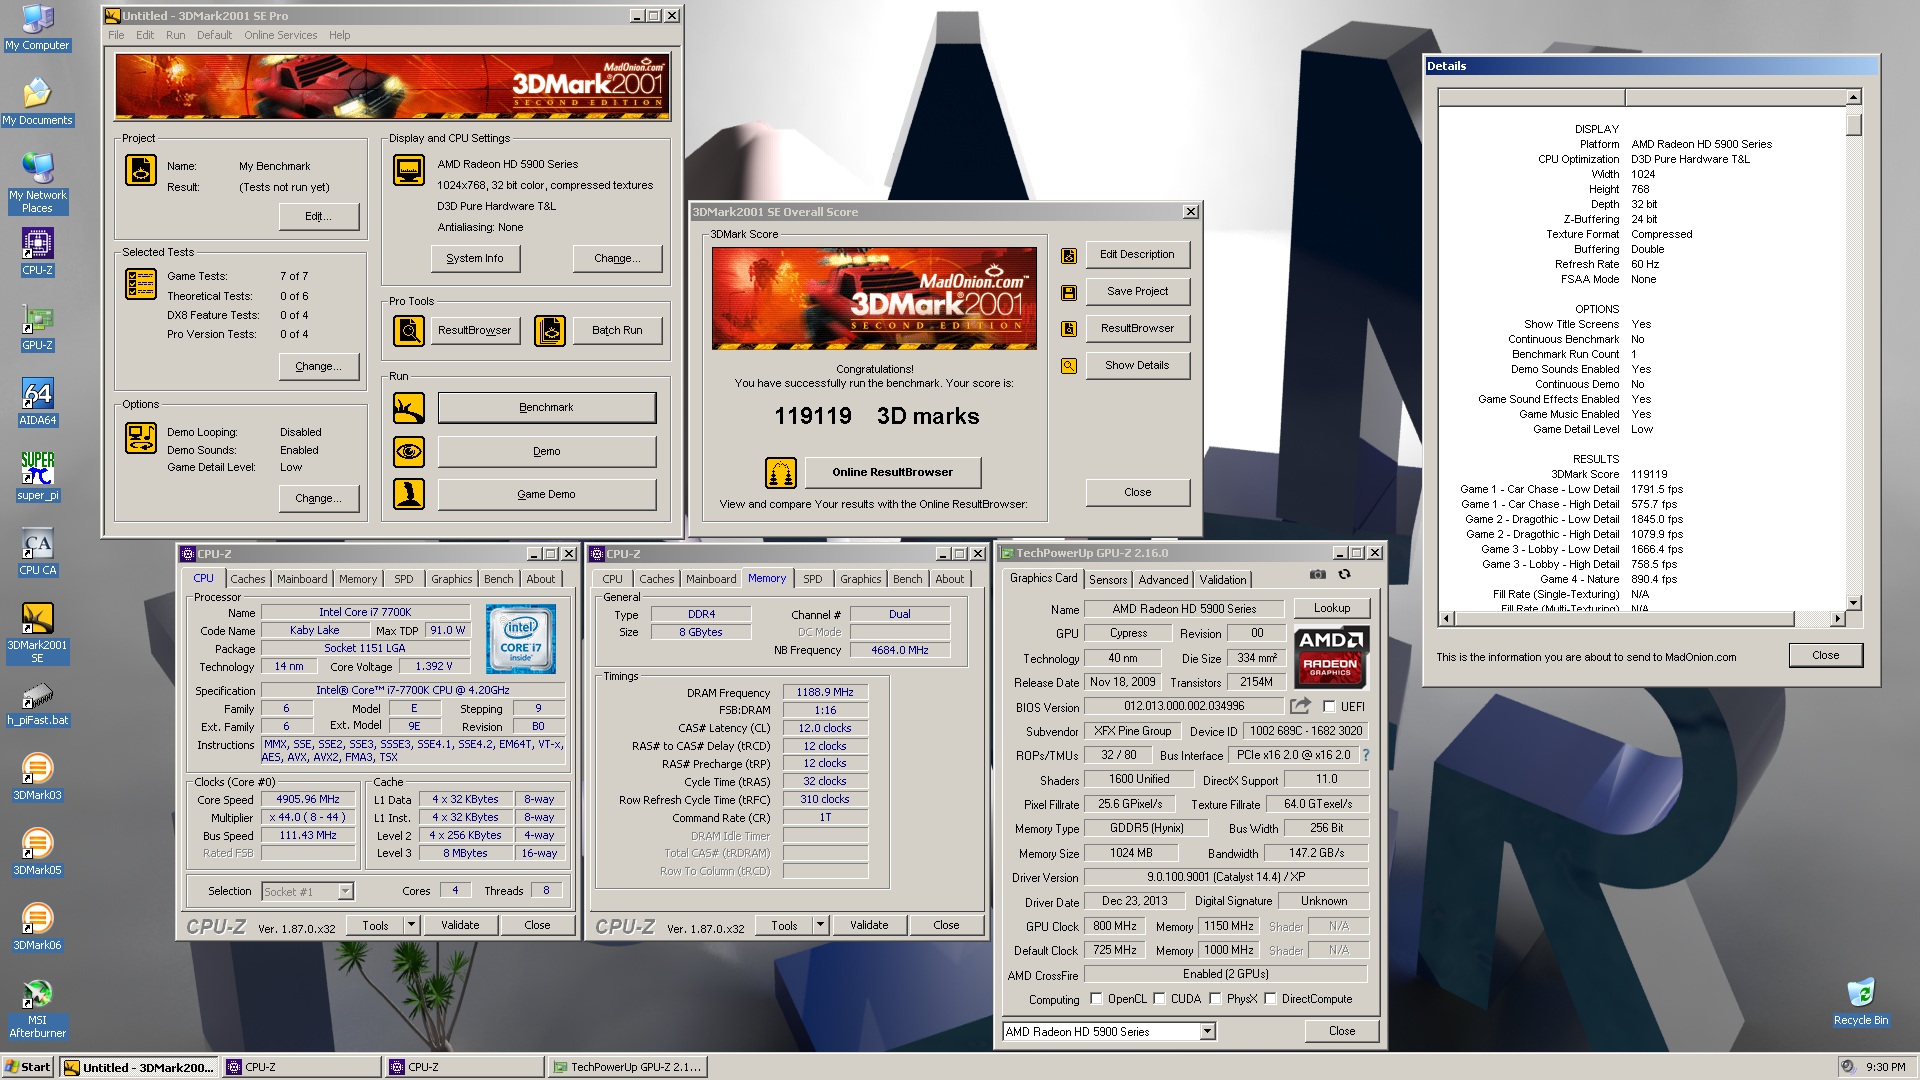The image size is (1920, 1080).
Task: Open Help menu in 3DMark2001
Action: click(x=340, y=35)
